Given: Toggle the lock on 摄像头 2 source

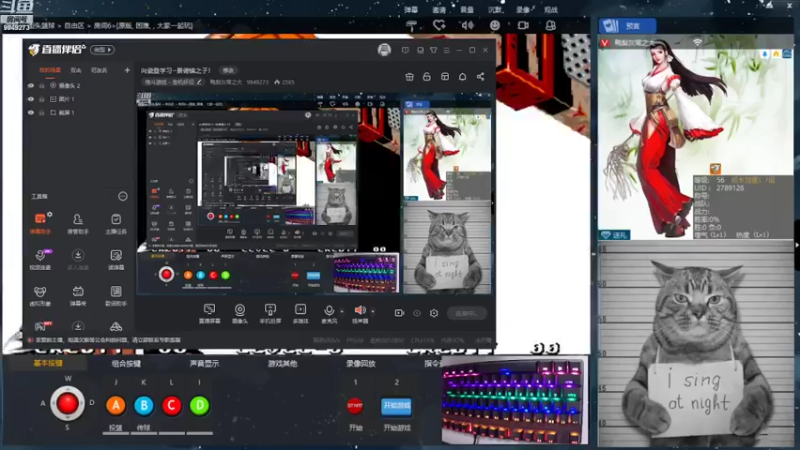Looking at the screenshot, I should pos(42,86).
